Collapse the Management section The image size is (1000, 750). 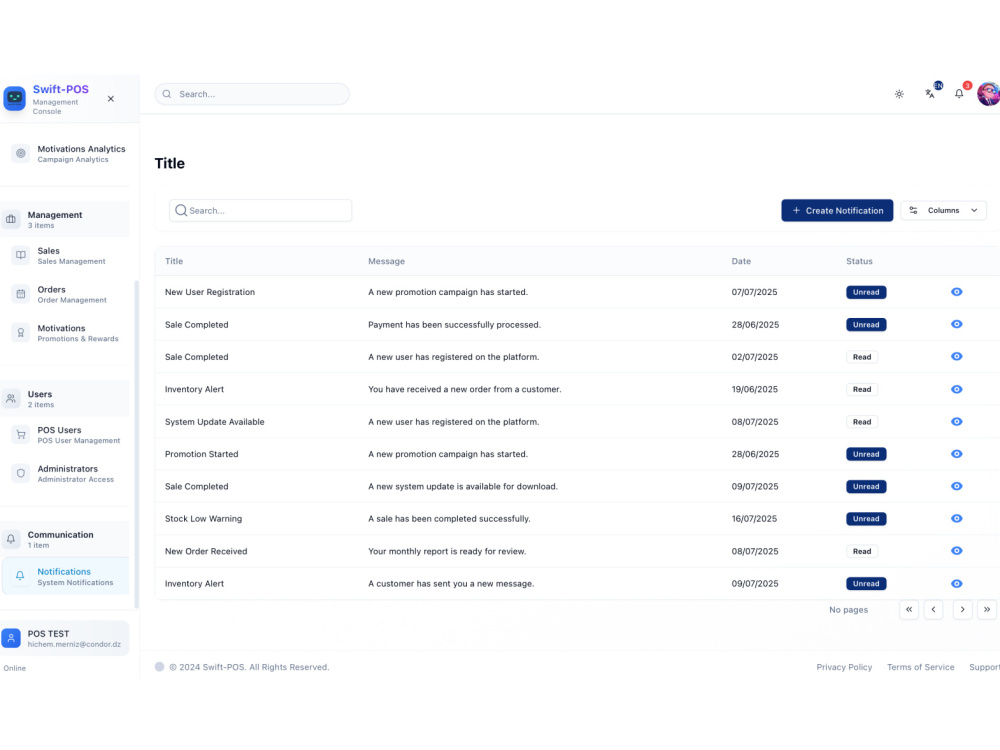[64, 219]
